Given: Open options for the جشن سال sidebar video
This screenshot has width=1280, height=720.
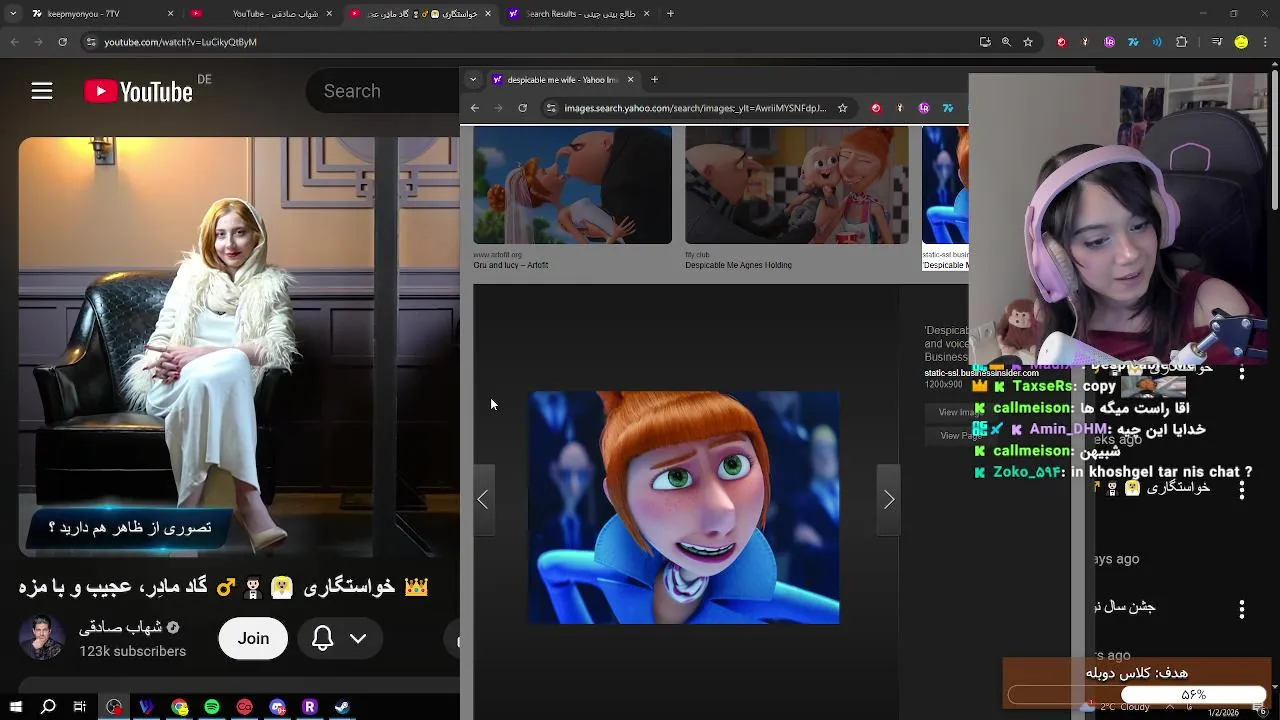Looking at the screenshot, I should coord(1242,608).
